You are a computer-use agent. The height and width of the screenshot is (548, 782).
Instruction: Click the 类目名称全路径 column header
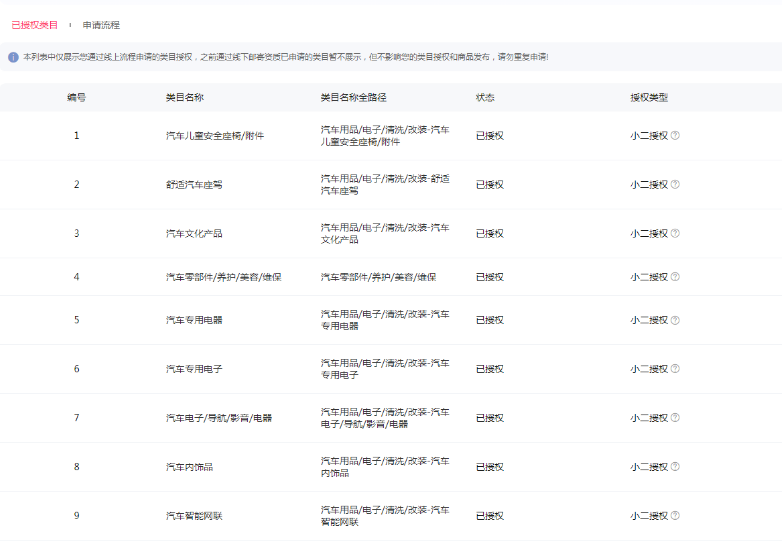353,98
